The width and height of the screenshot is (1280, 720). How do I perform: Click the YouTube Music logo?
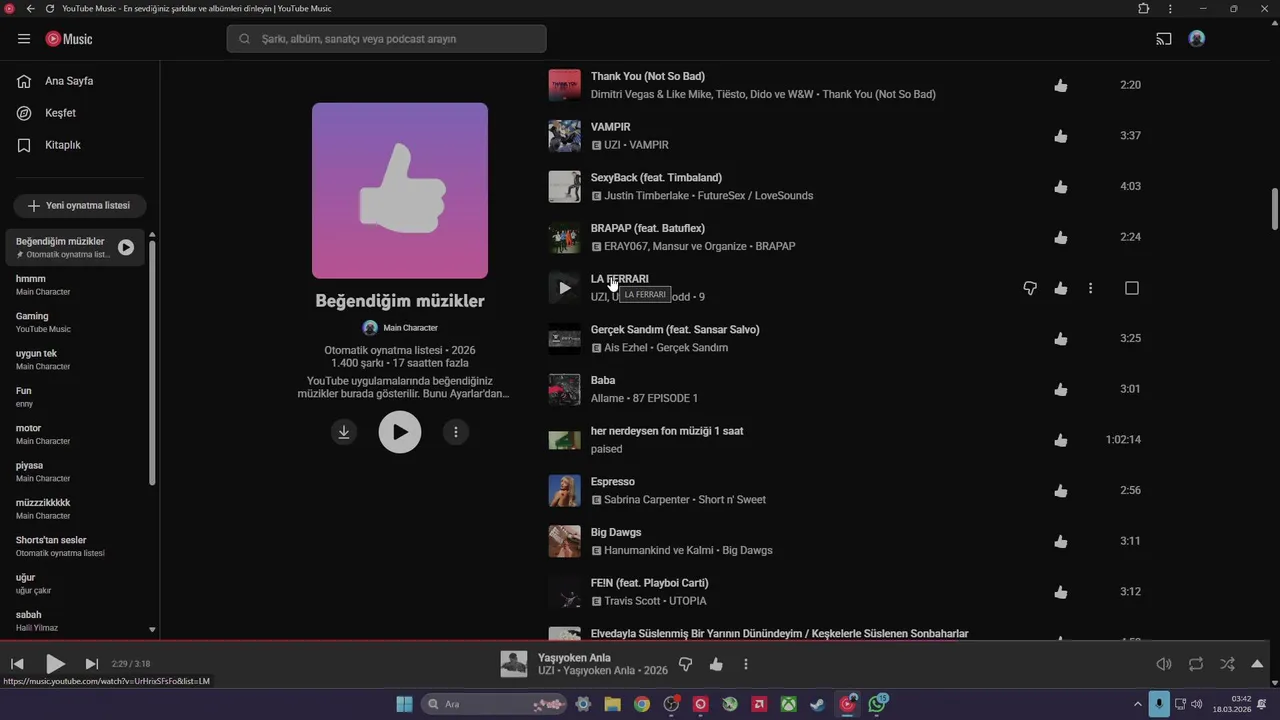click(x=69, y=39)
